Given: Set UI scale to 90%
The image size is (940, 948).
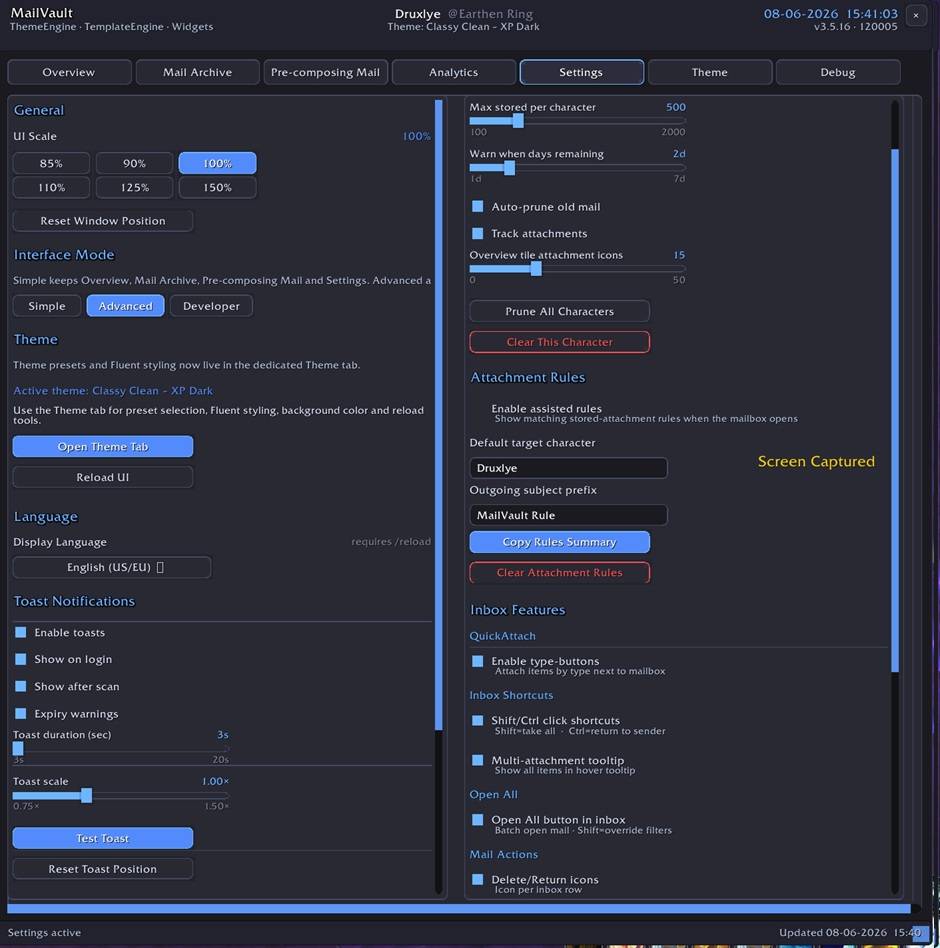Looking at the screenshot, I should click(x=134, y=163).
